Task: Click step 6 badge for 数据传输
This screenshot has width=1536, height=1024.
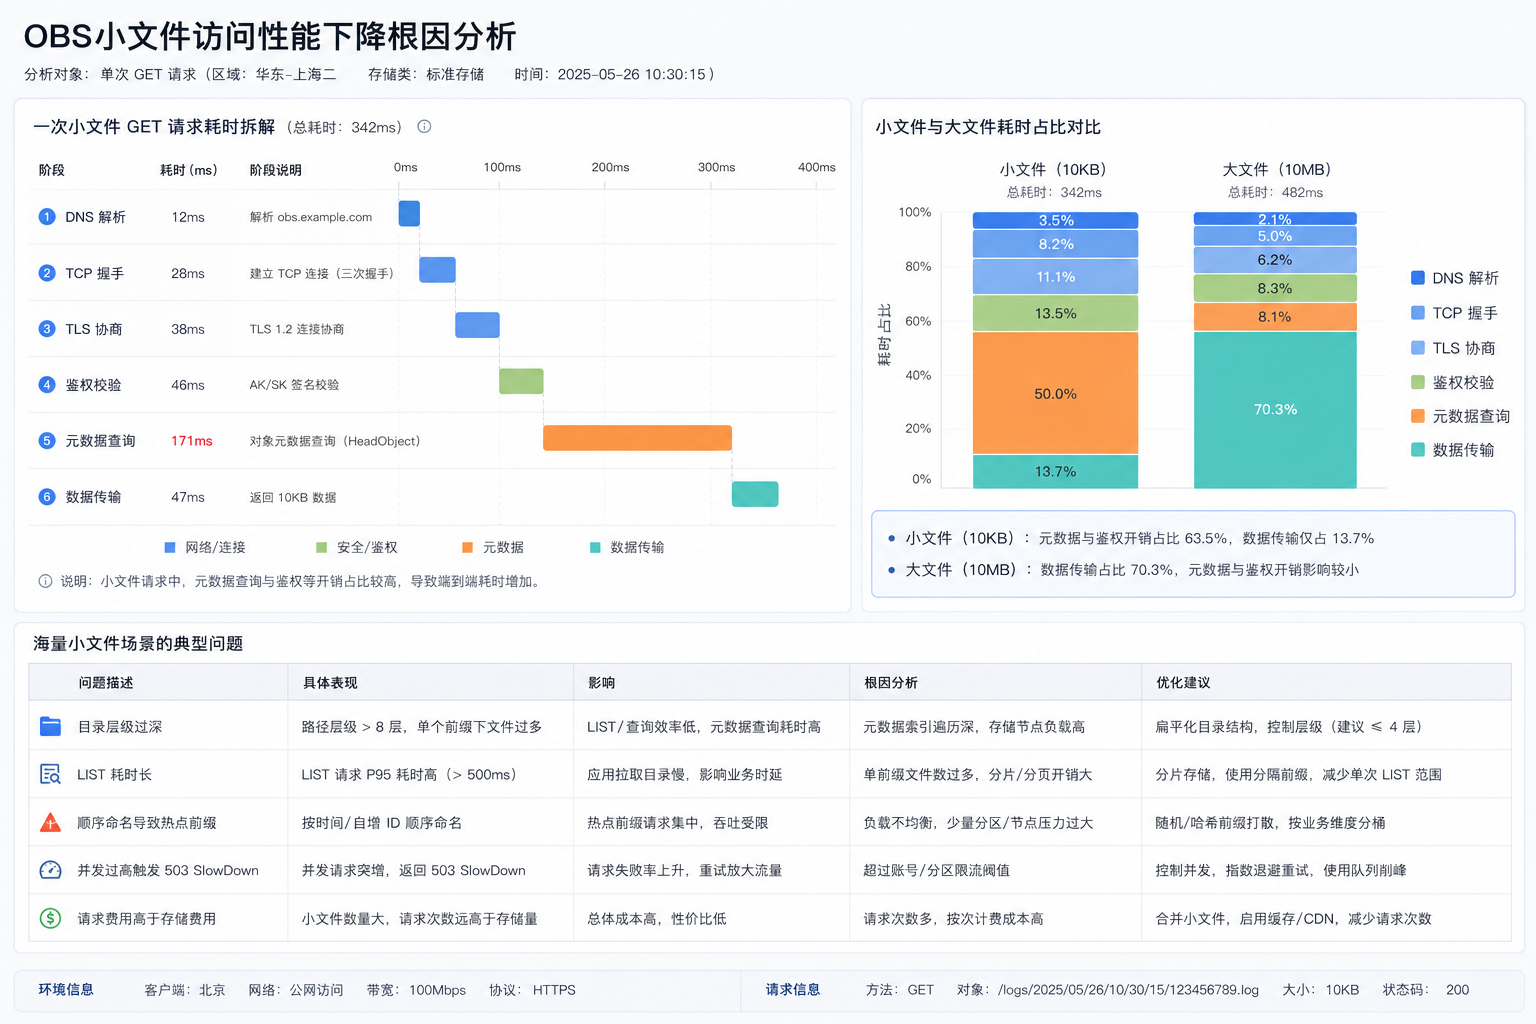Action: 47,497
